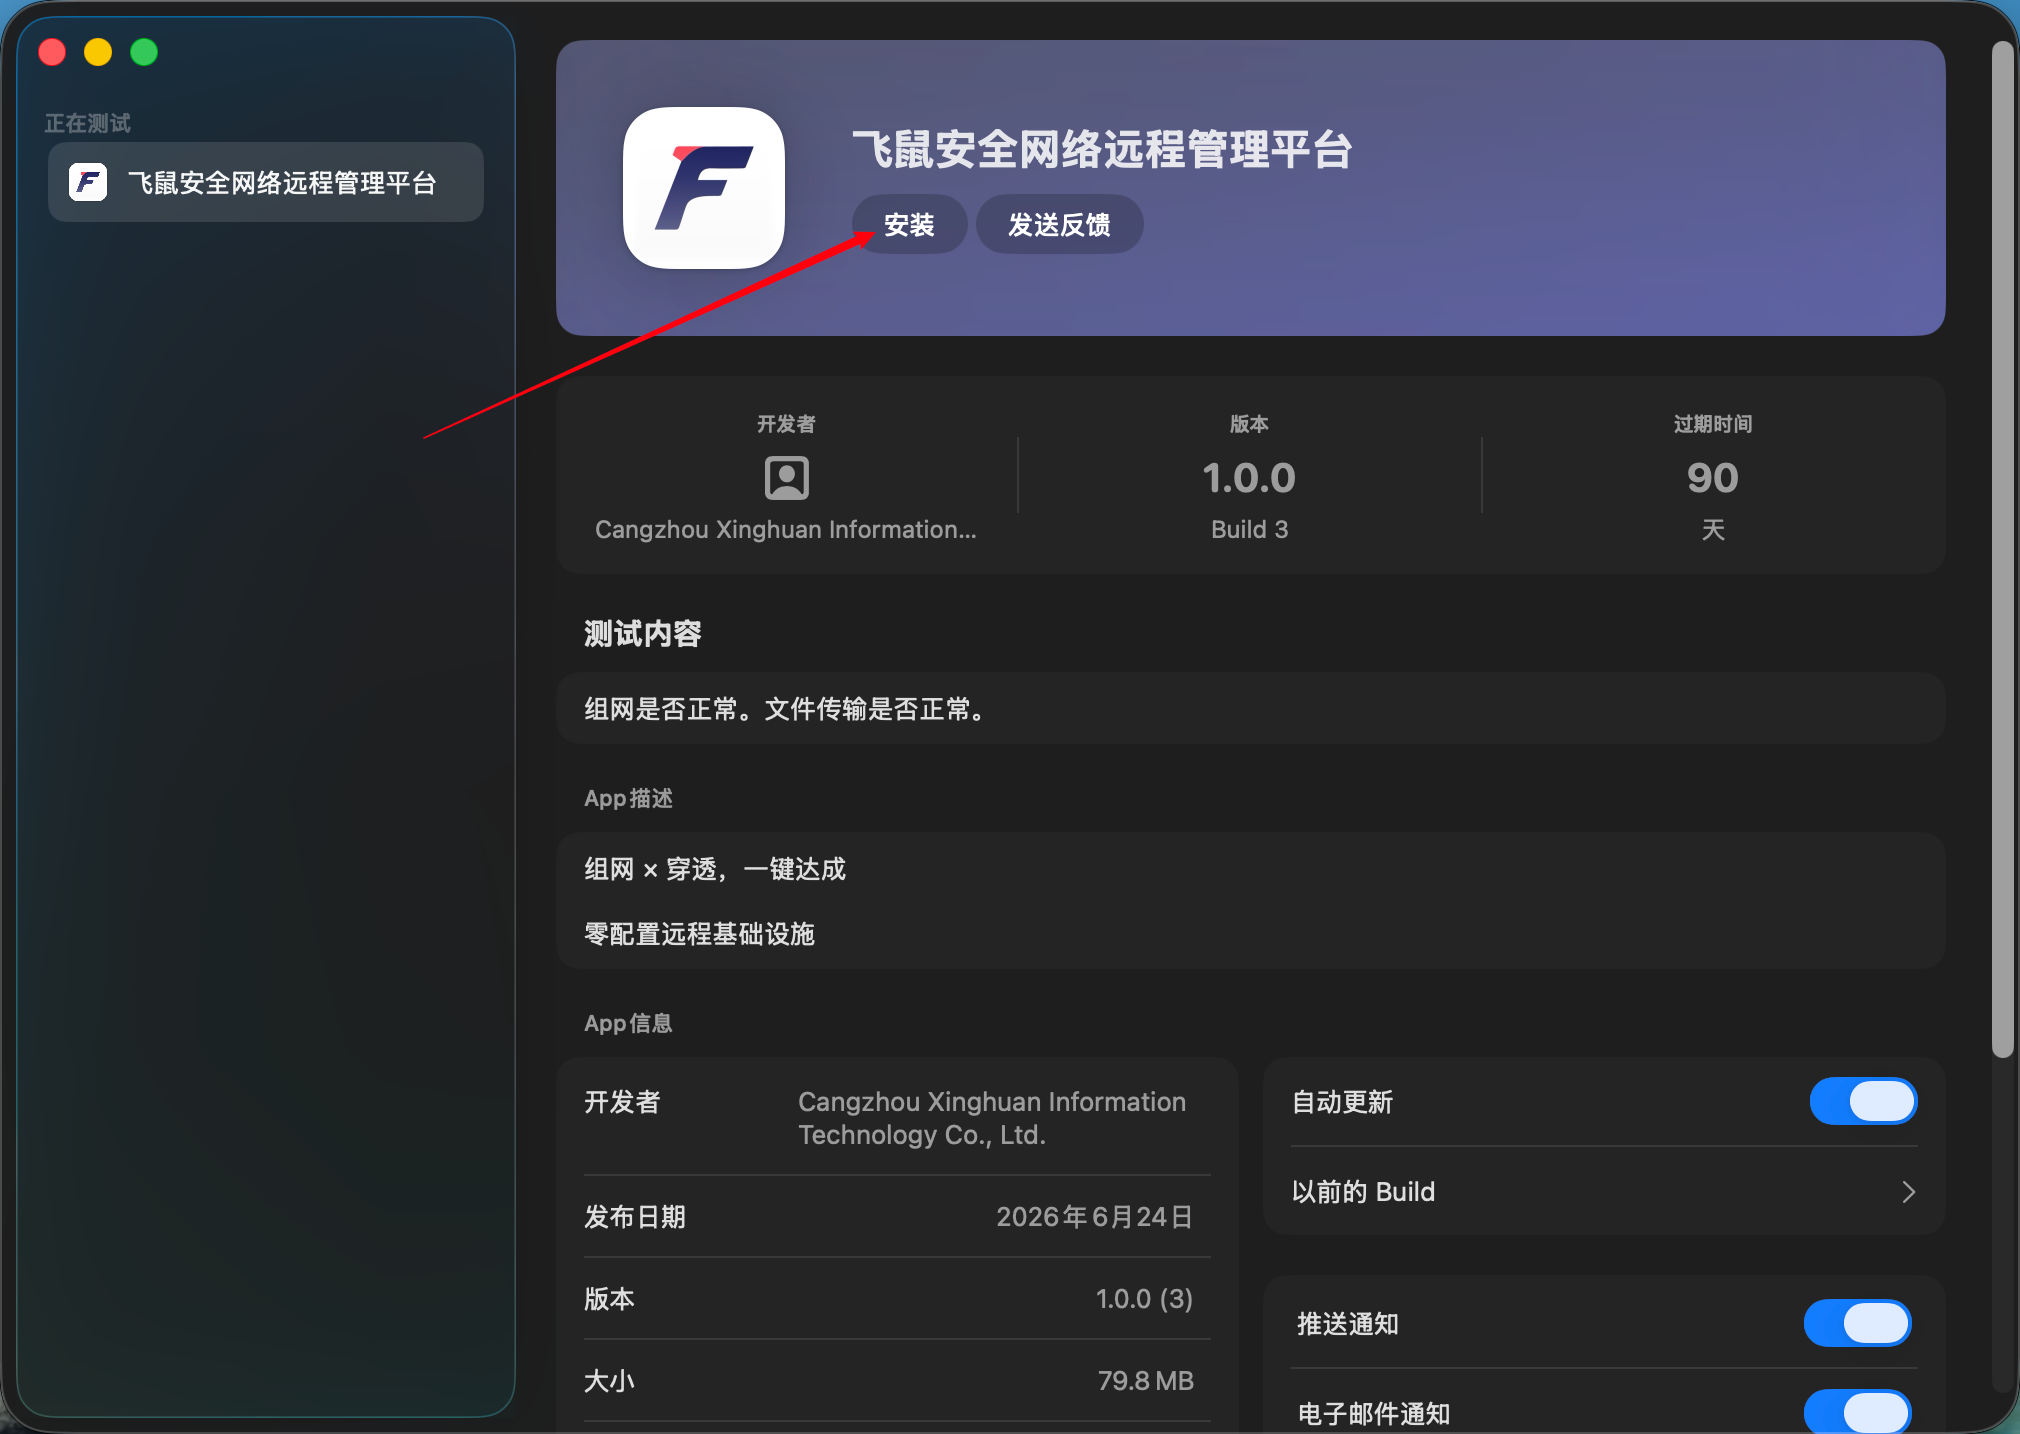Click the 测试内容 text box
2020x1434 pixels.
tap(1250, 709)
